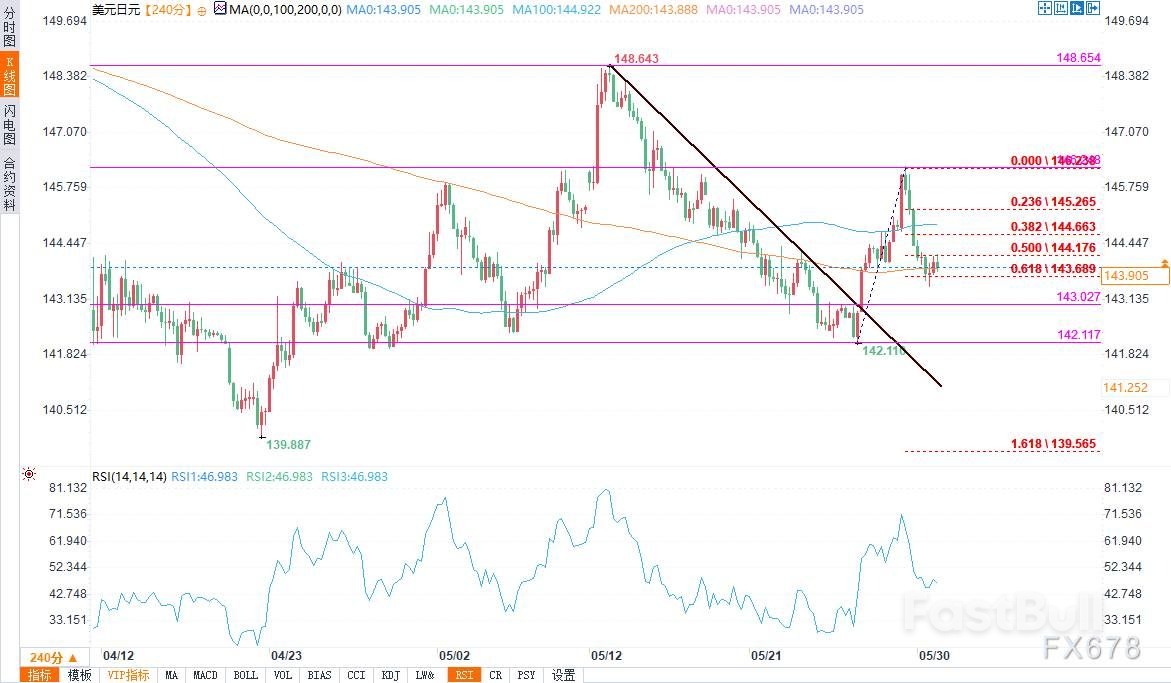Select the 模板 tab at bottom
The image size is (1171, 683).
pyautogui.click(x=79, y=675)
